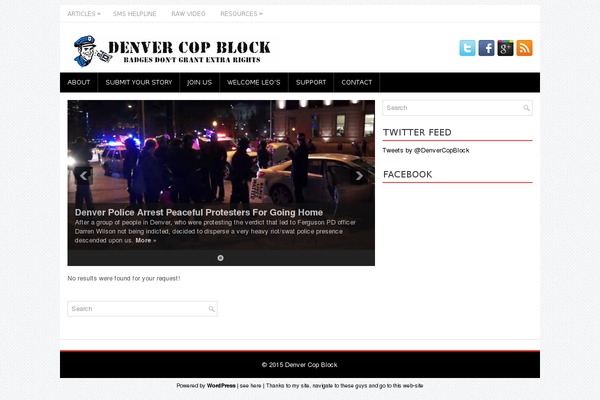Go to Submit Your Story

[x=139, y=82]
